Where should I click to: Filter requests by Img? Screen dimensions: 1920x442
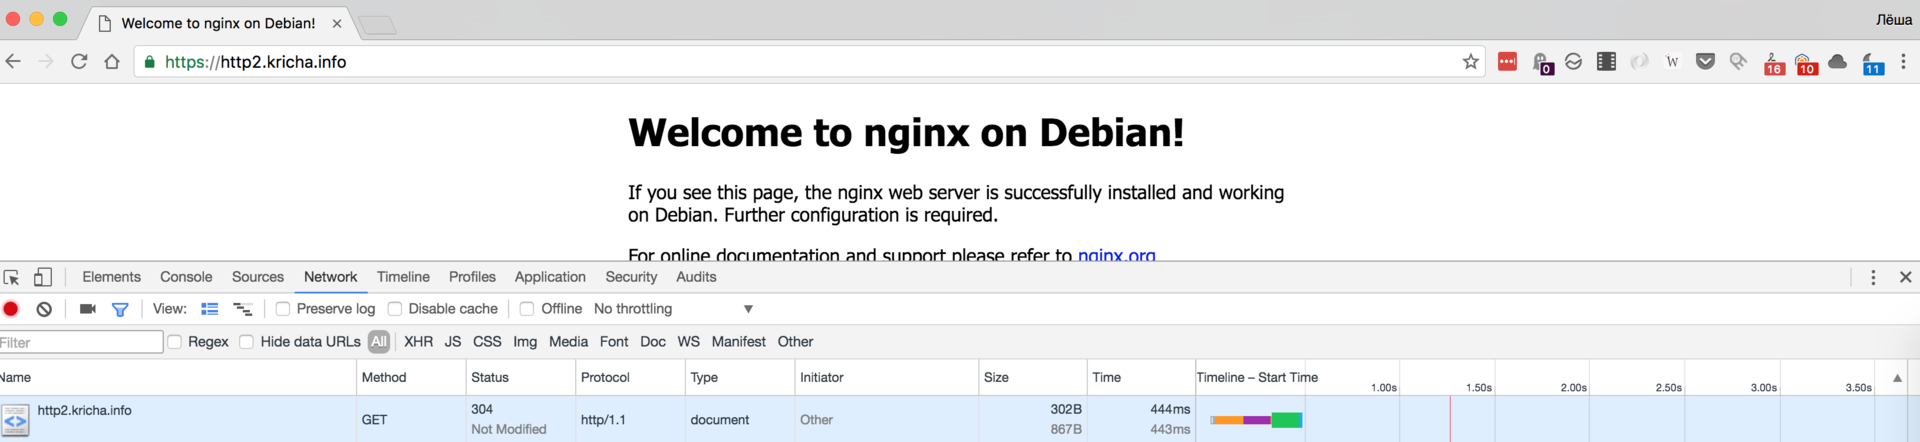(525, 342)
